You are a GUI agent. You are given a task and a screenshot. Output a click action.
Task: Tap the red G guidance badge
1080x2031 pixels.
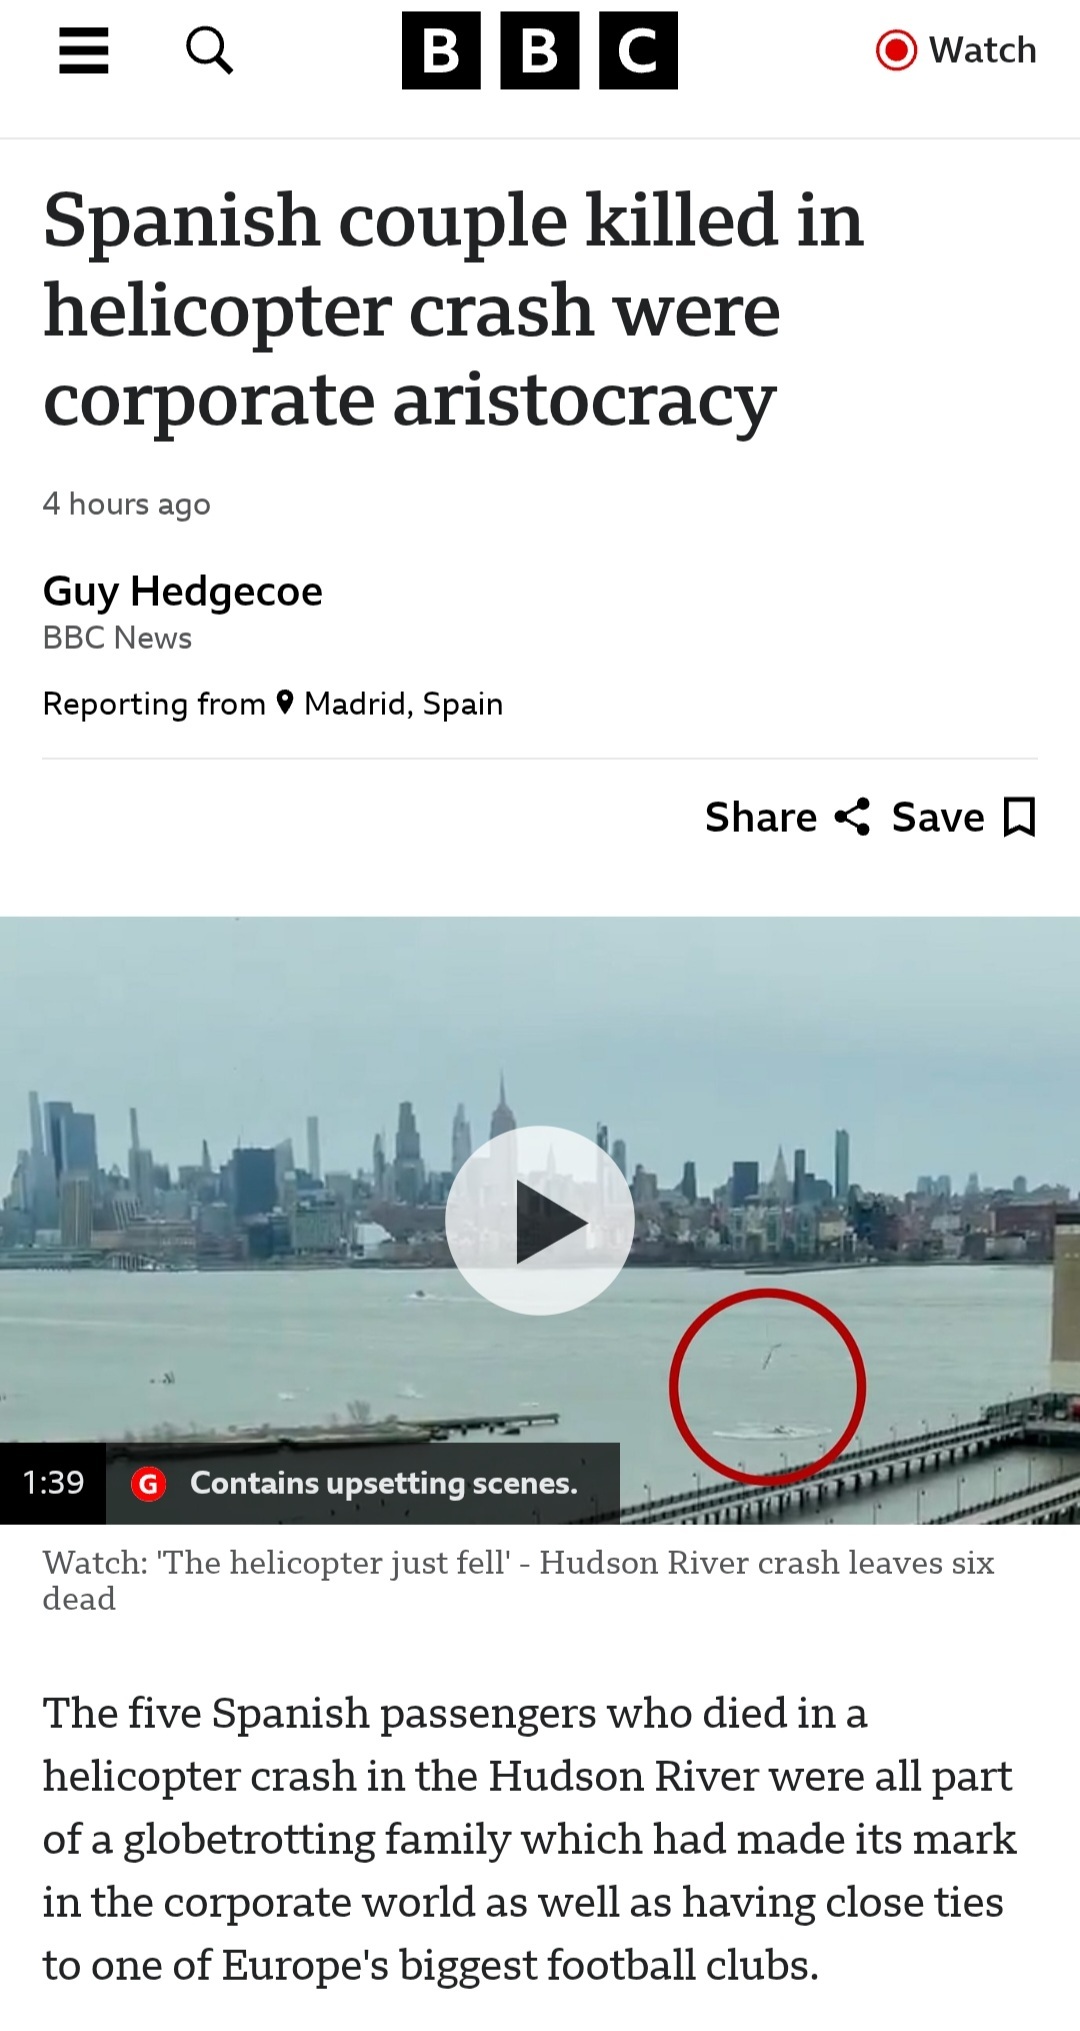(149, 1484)
